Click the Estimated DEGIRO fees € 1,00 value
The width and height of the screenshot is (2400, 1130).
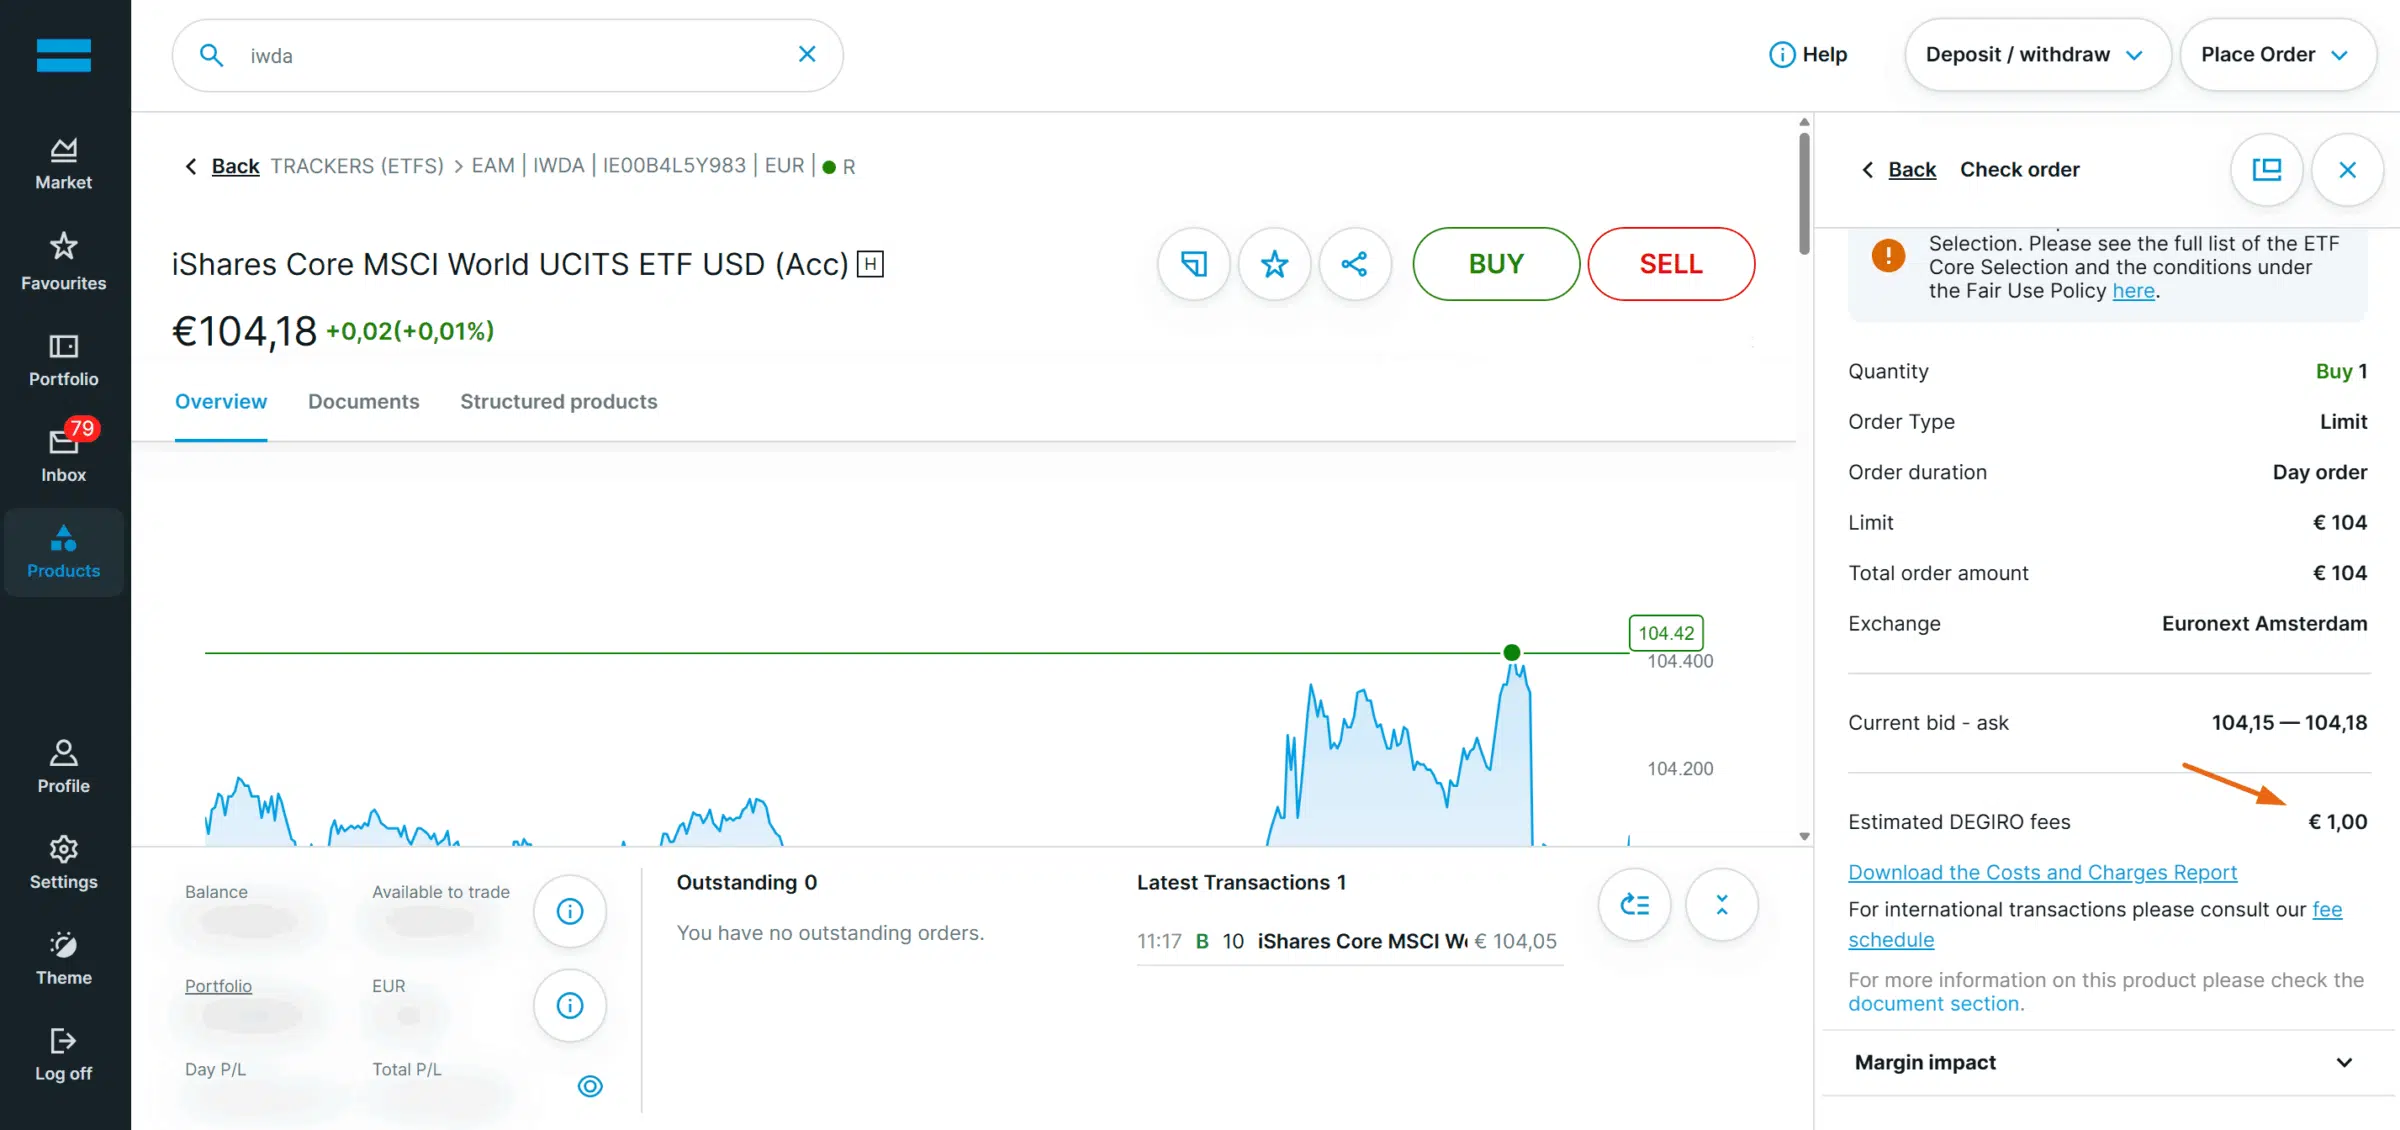[x=2337, y=822]
